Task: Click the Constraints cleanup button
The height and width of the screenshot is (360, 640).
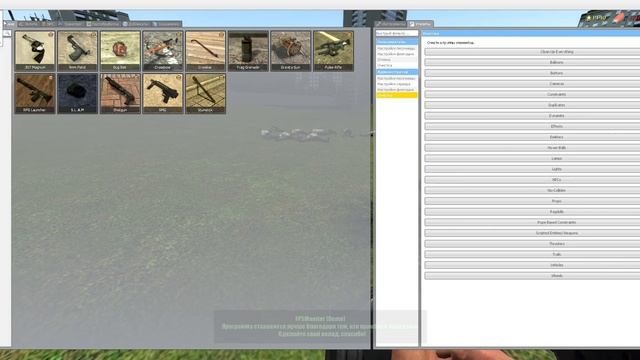Action: pyautogui.click(x=532, y=94)
